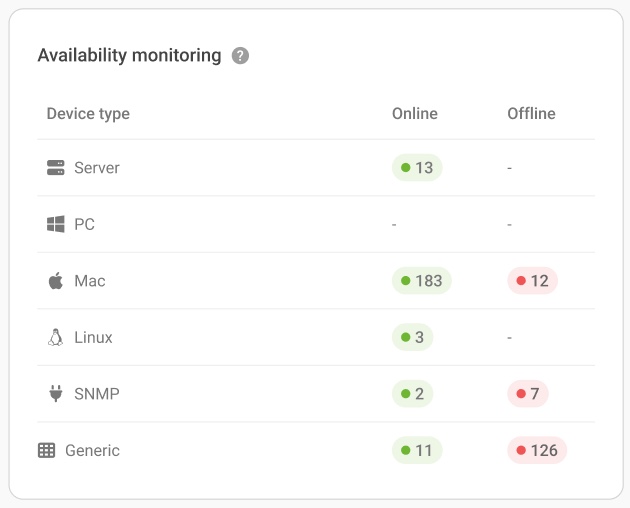The width and height of the screenshot is (630, 508).
Task: Open the 12 offline Macs badge
Action: click(532, 281)
